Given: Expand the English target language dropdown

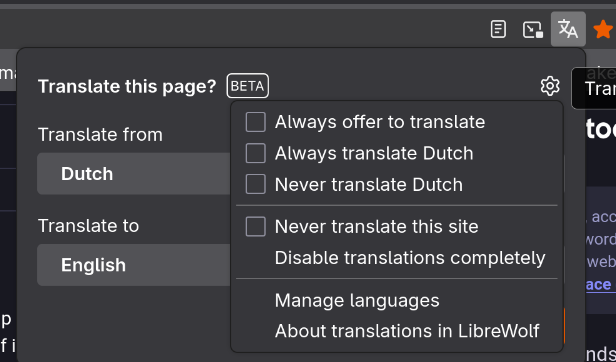Looking at the screenshot, I should 134,265.
